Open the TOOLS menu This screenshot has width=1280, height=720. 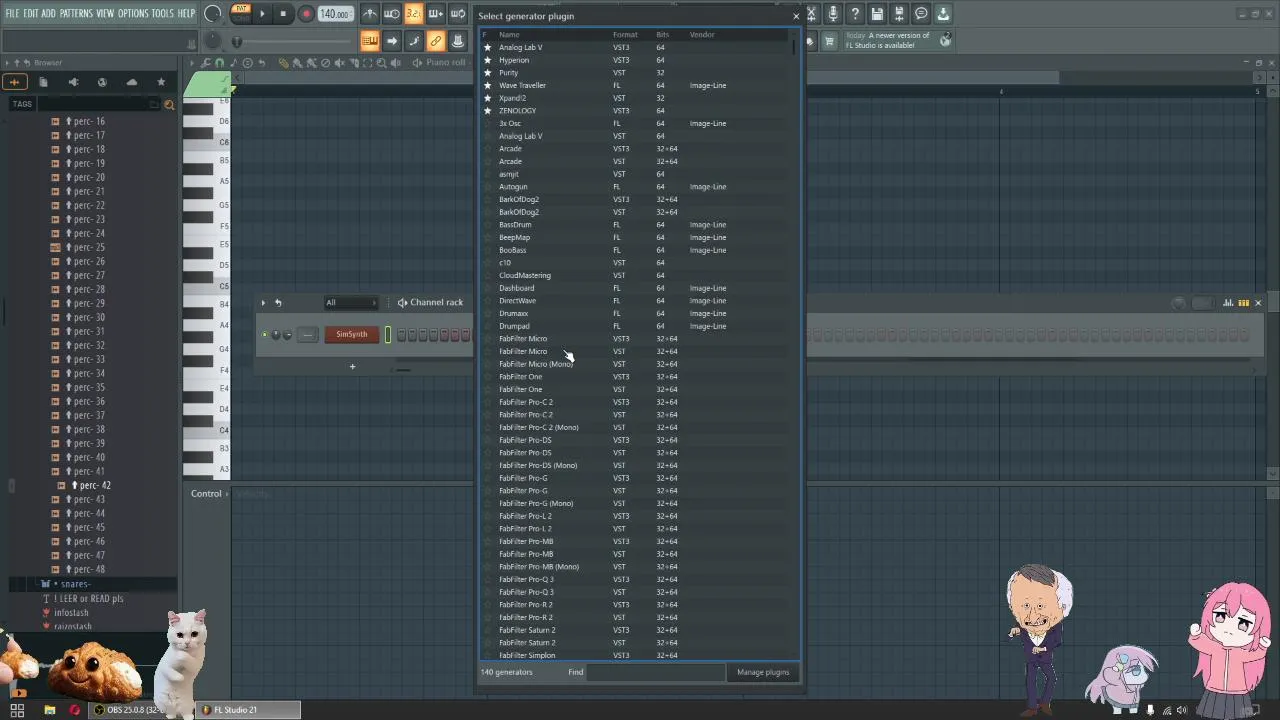162,13
